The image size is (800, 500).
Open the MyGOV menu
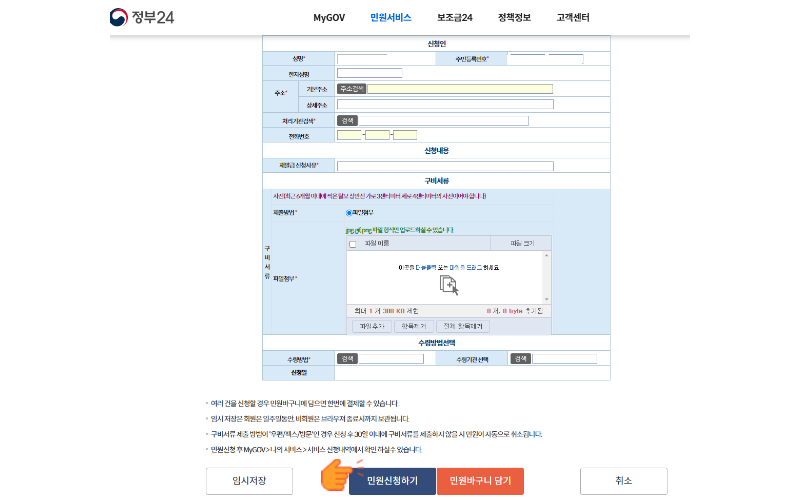(329, 18)
